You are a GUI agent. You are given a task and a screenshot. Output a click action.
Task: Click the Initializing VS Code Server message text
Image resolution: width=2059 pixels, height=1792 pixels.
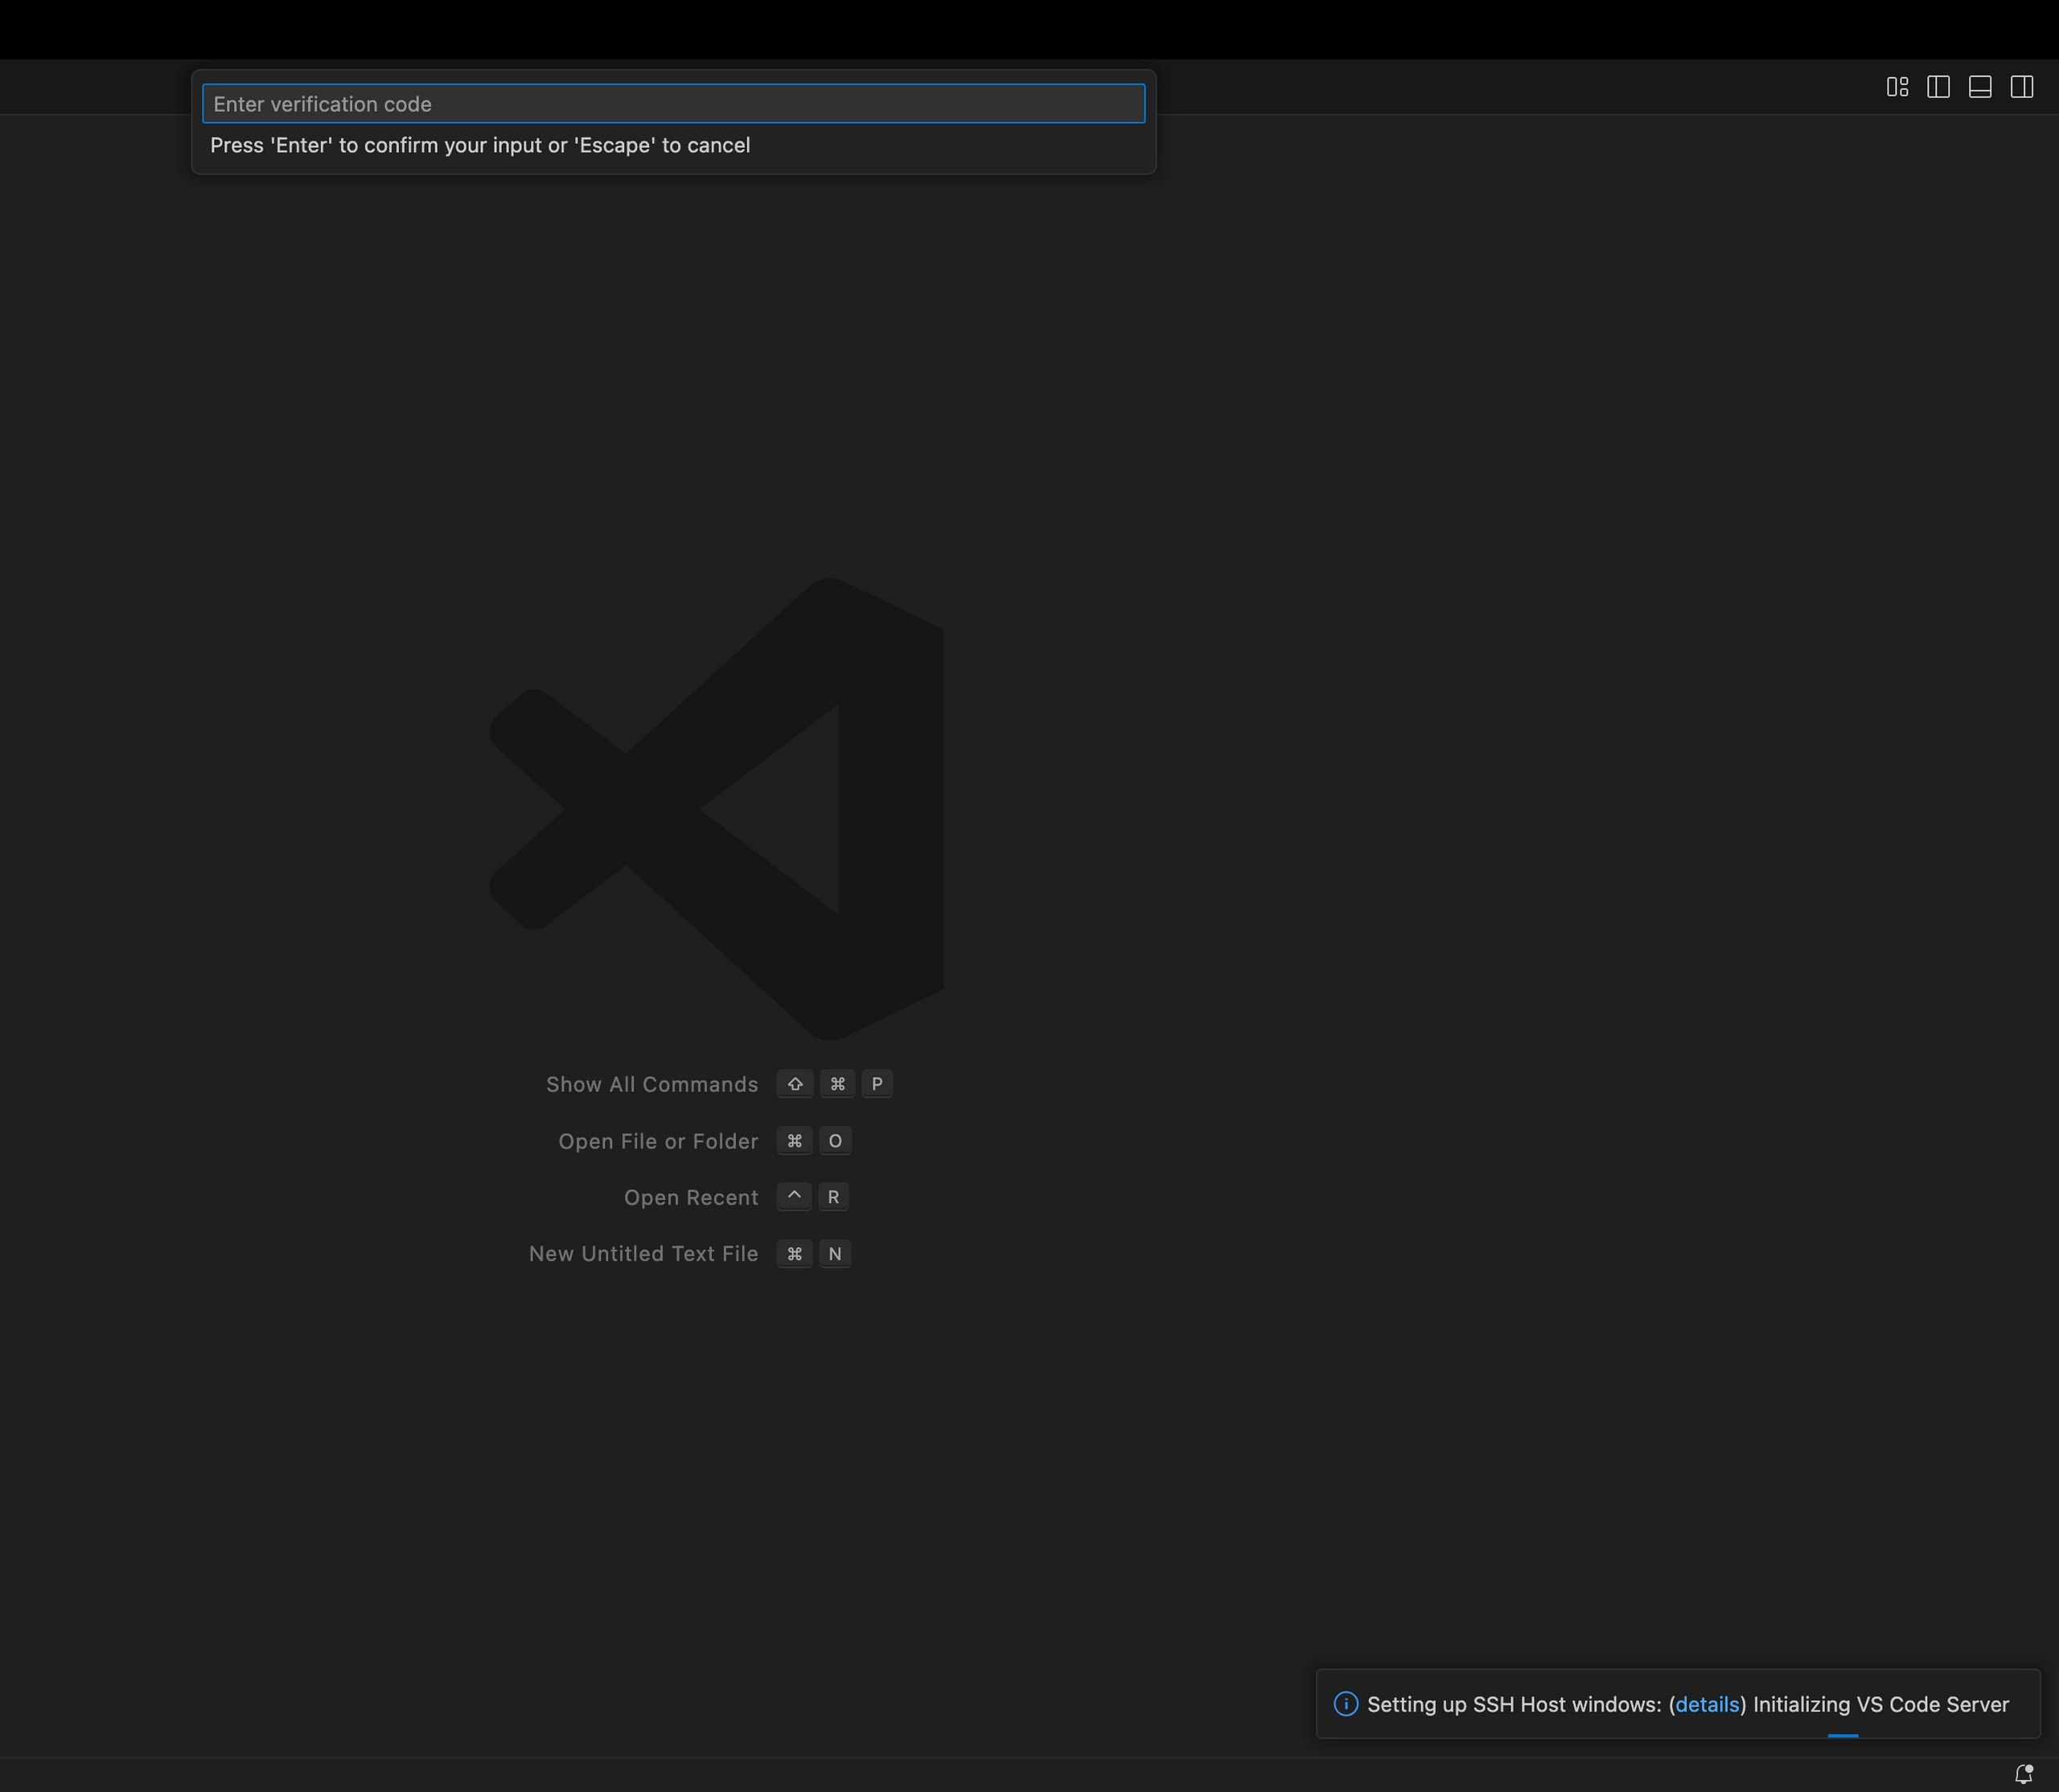1880,1704
